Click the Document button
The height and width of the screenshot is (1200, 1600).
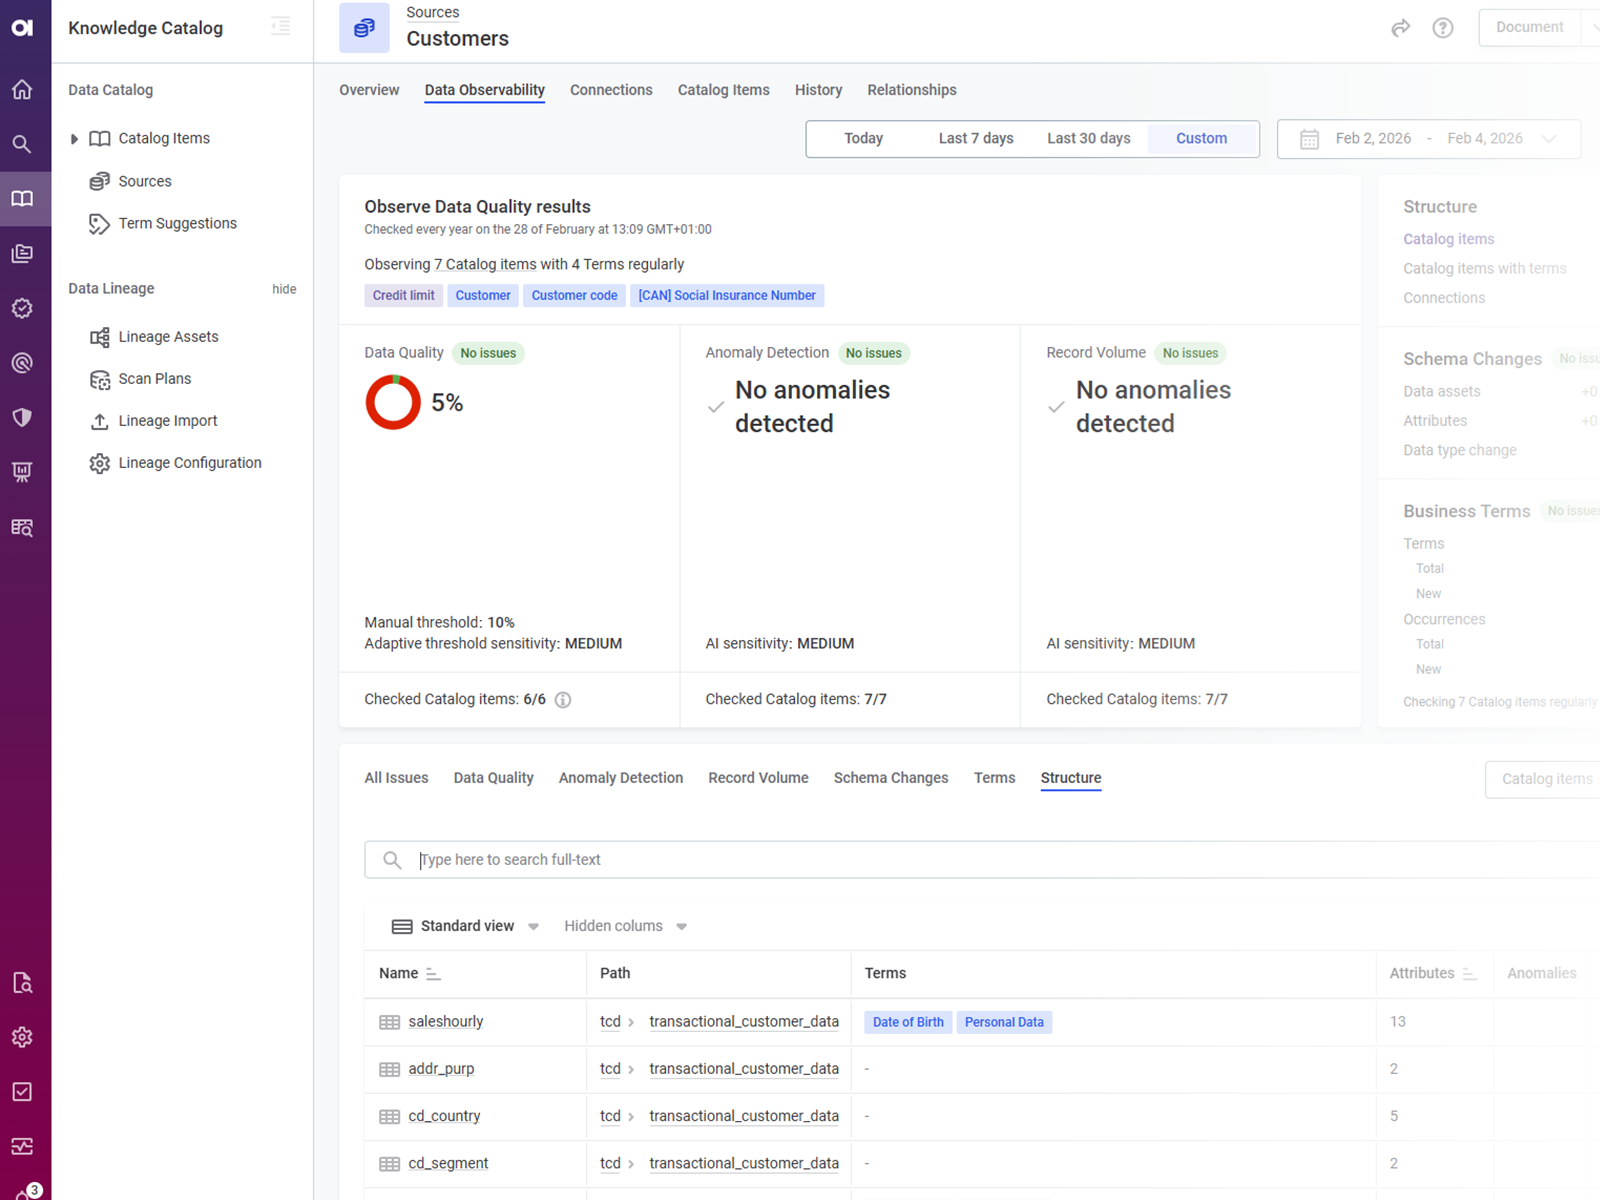point(1528,28)
